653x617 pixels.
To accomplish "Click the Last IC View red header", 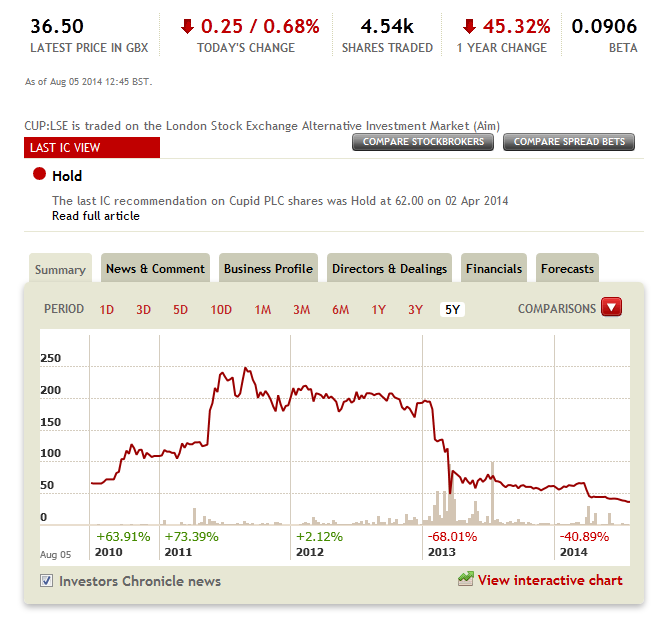I will (92, 147).
